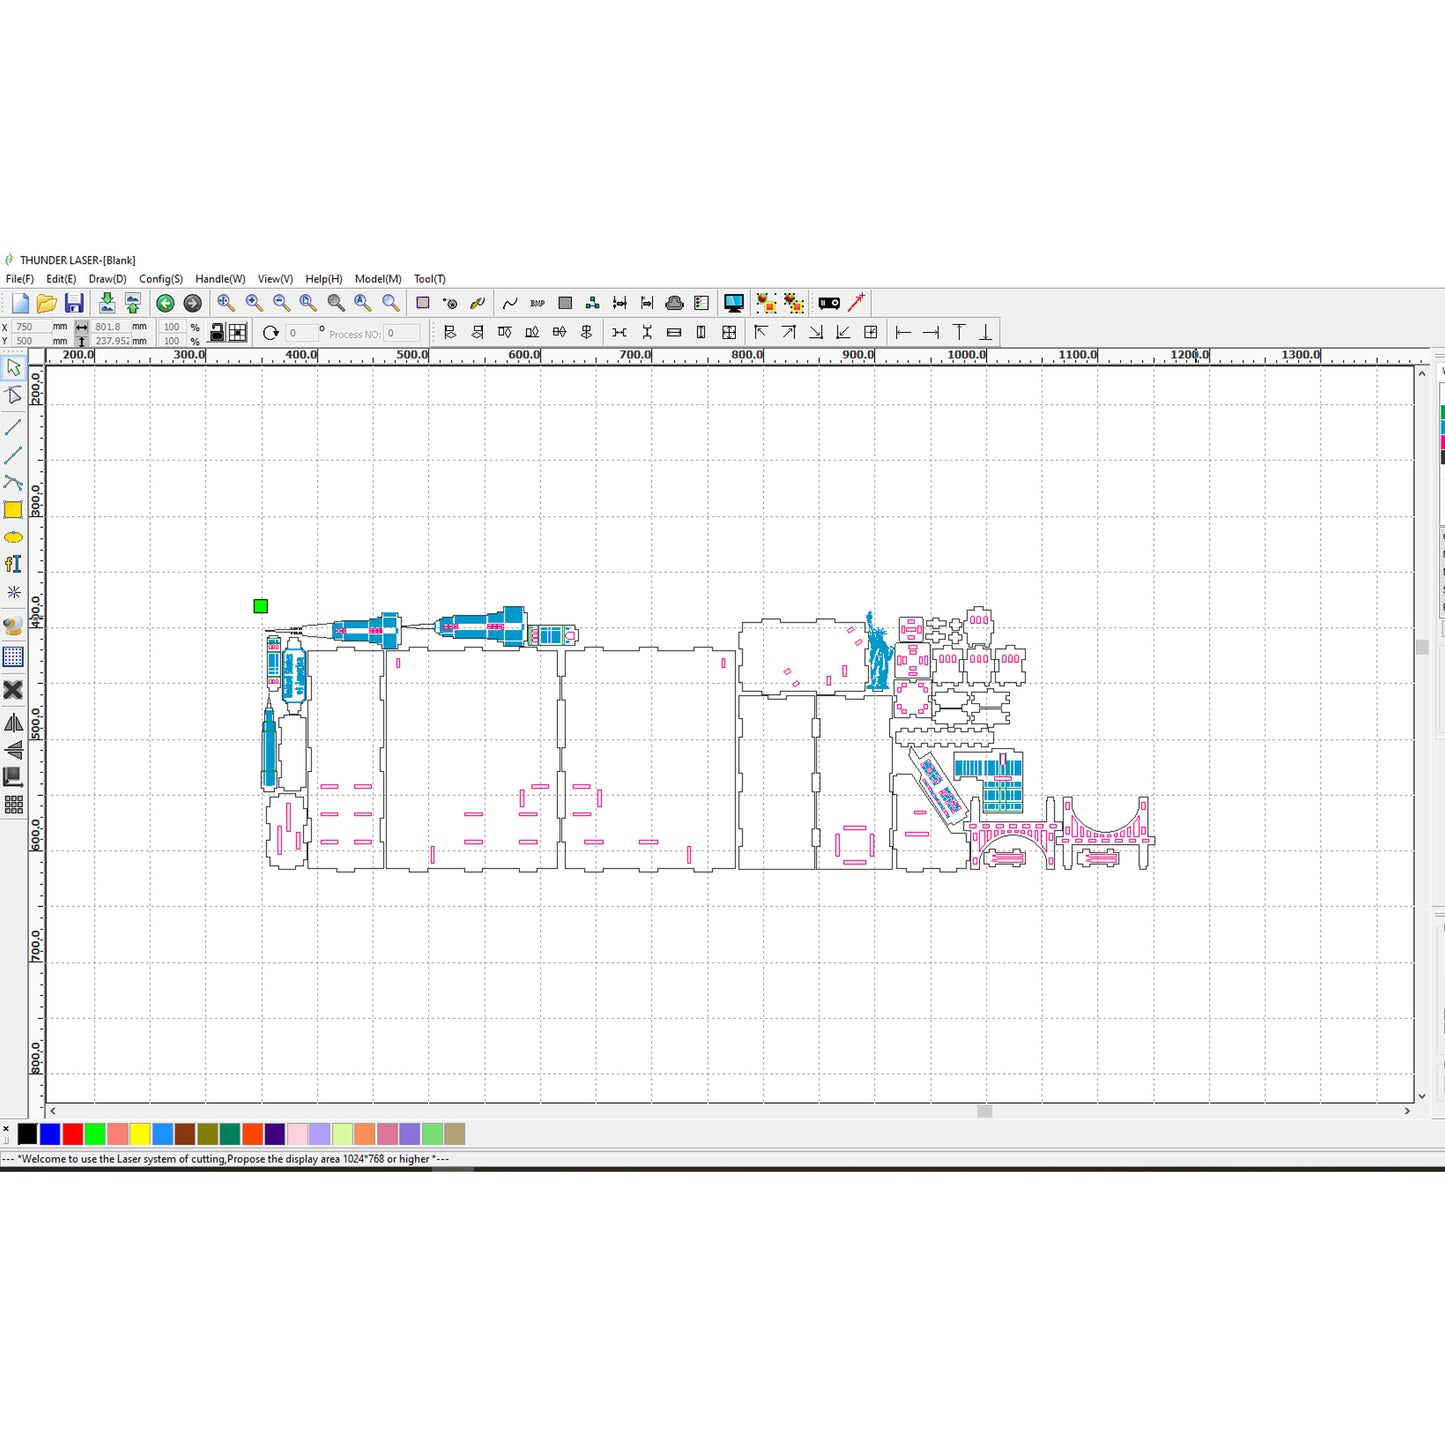Open the BMP bitmap handling tool

click(537, 303)
